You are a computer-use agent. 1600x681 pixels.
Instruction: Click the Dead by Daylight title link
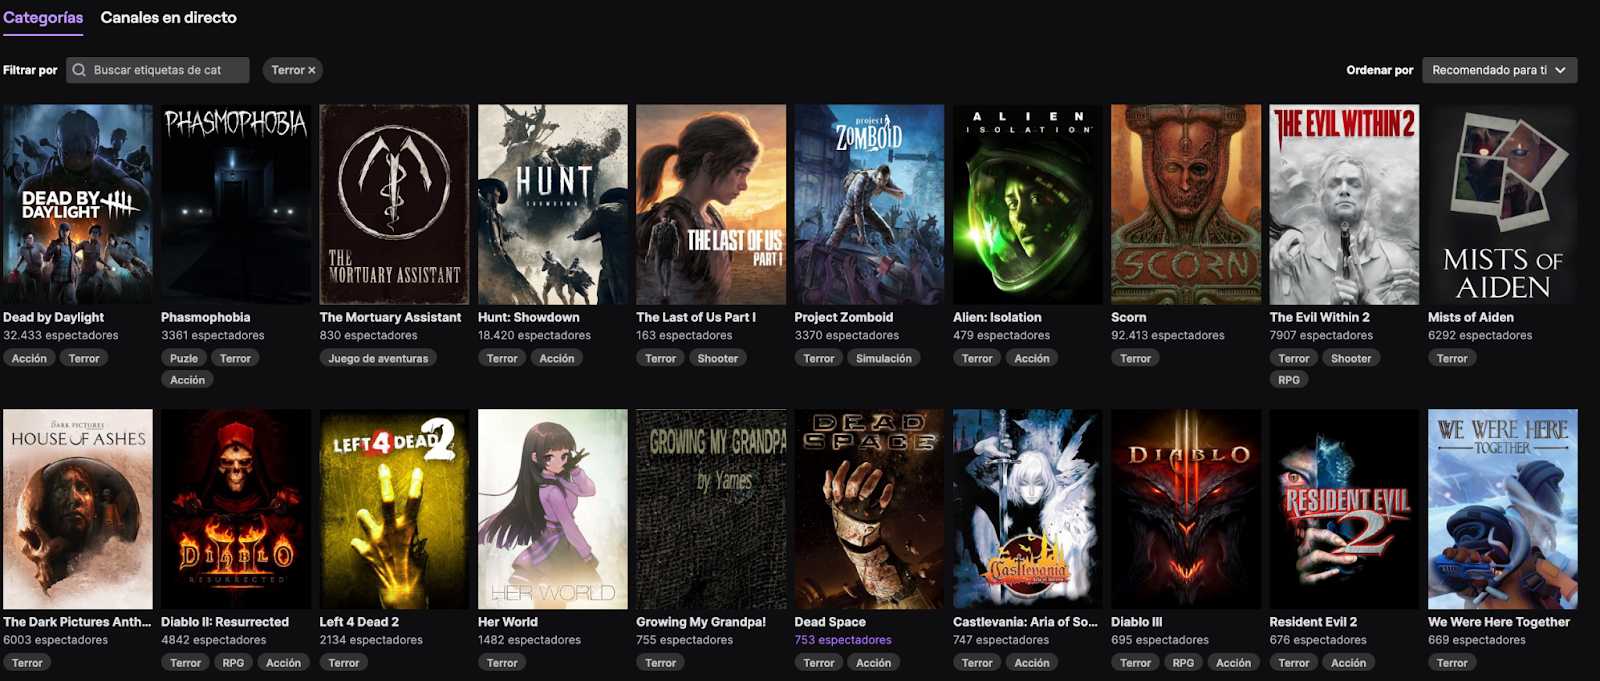[x=53, y=317]
